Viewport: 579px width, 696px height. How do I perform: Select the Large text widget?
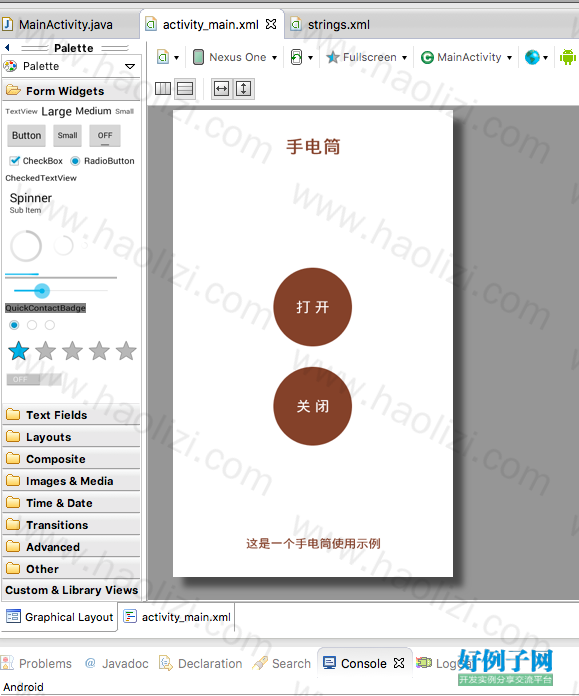tap(56, 111)
